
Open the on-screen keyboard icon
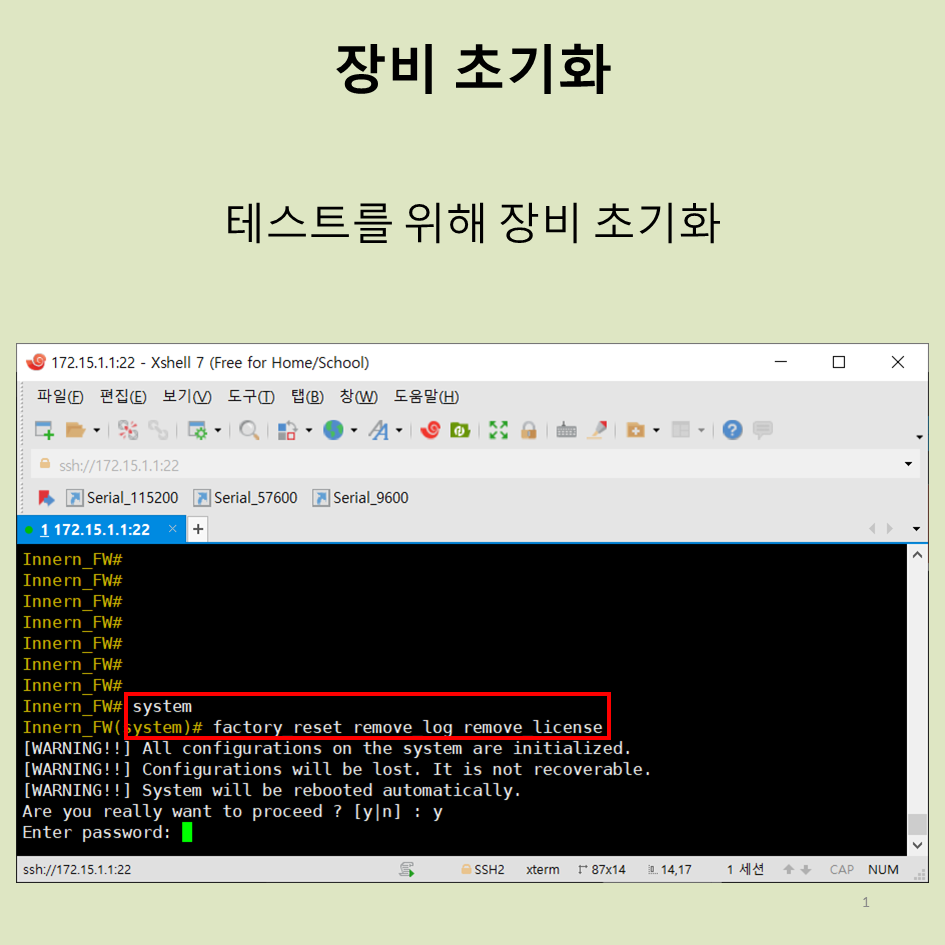pyautogui.click(x=566, y=429)
